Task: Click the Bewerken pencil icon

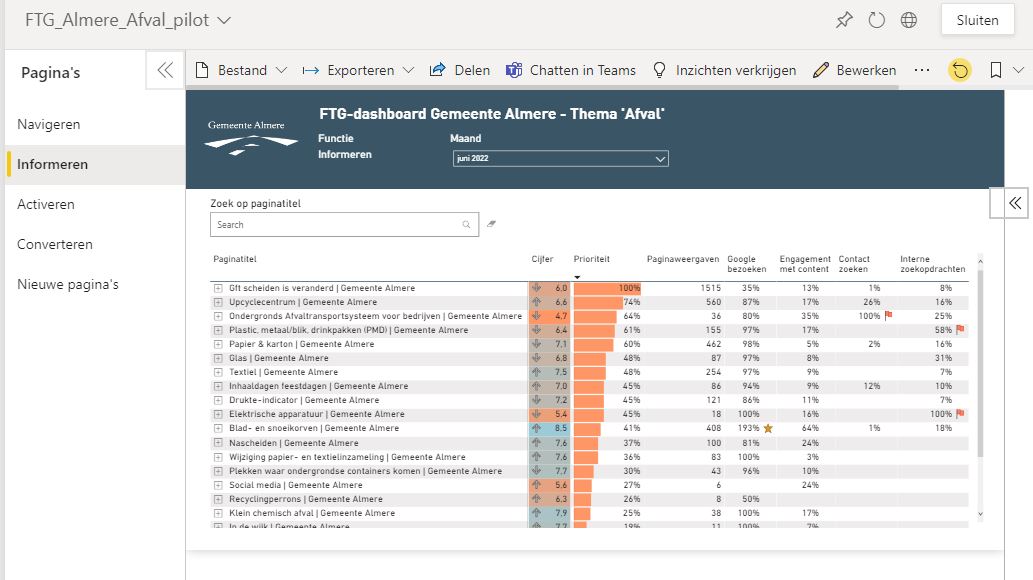Action: [x=820, y=70]
